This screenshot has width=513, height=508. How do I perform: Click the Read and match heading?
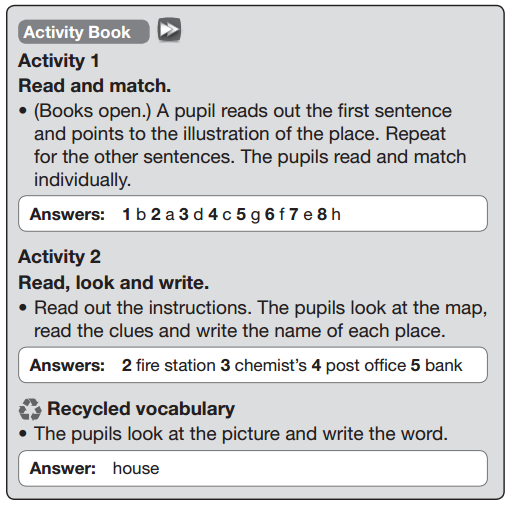[95, 86]
